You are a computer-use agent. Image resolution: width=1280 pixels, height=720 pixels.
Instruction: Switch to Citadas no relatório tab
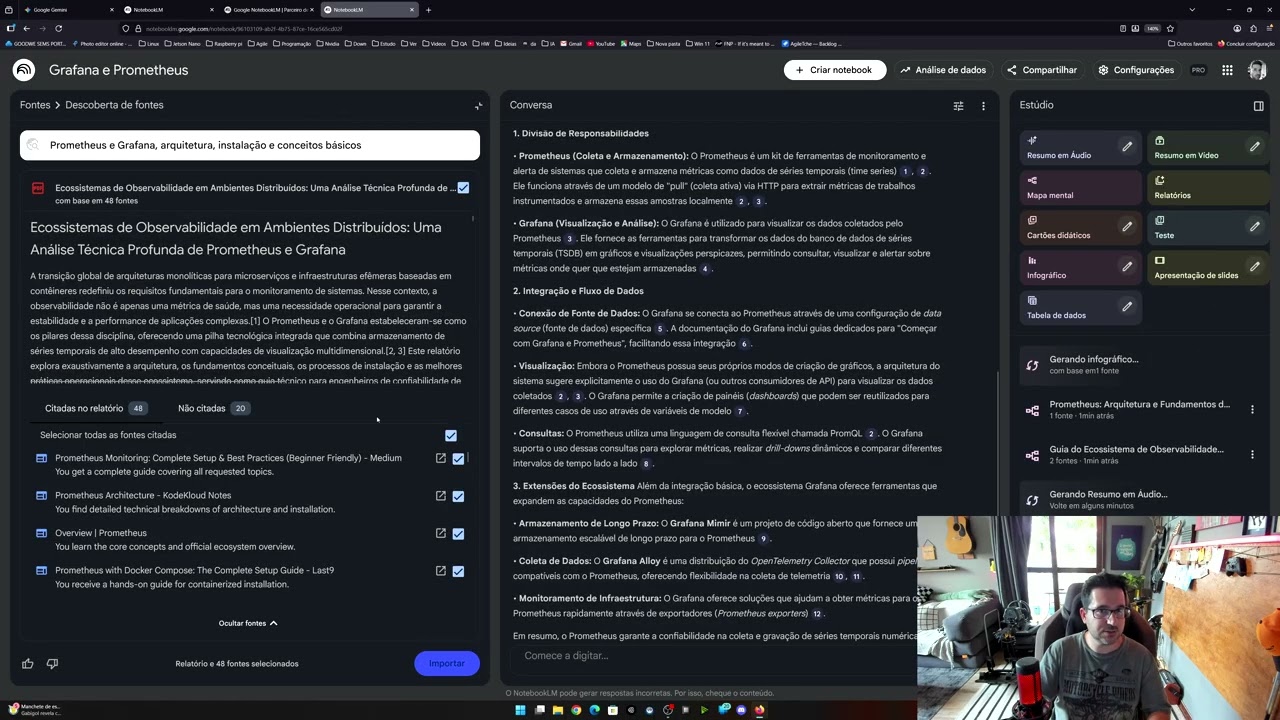pos(95,408)
